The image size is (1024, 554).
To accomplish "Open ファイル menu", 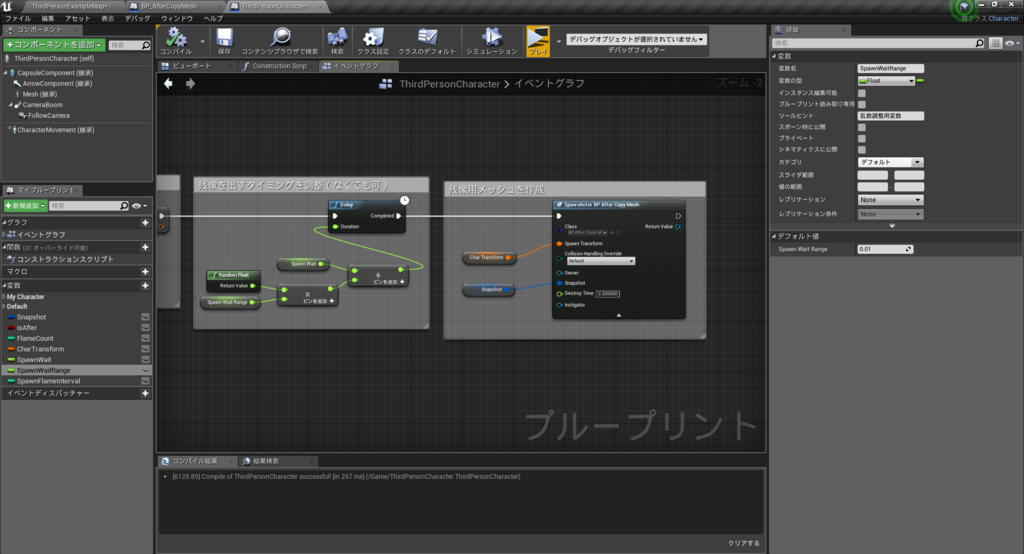I will click(x=18, y=18).
